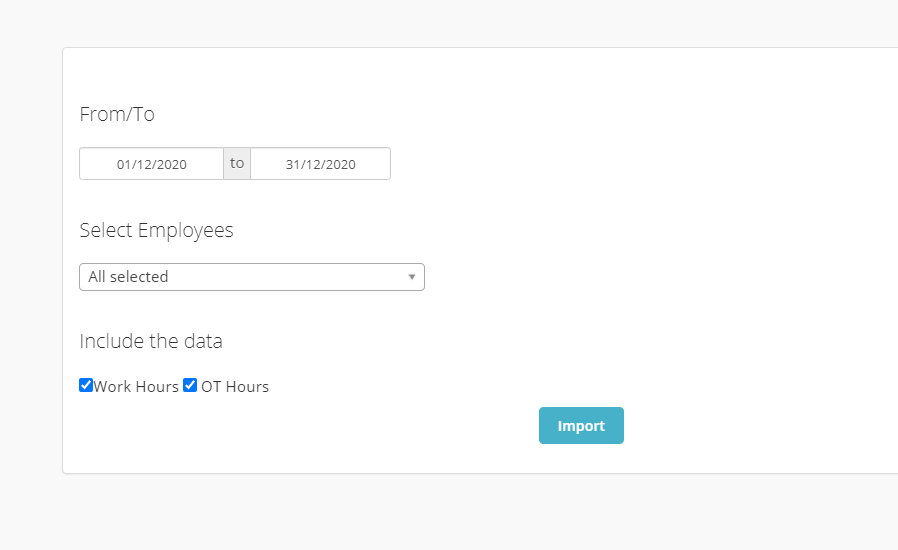Screen dimensions: 898x550
Task: Uncheck the OT Hours checkbox
Action: [190, 385]
